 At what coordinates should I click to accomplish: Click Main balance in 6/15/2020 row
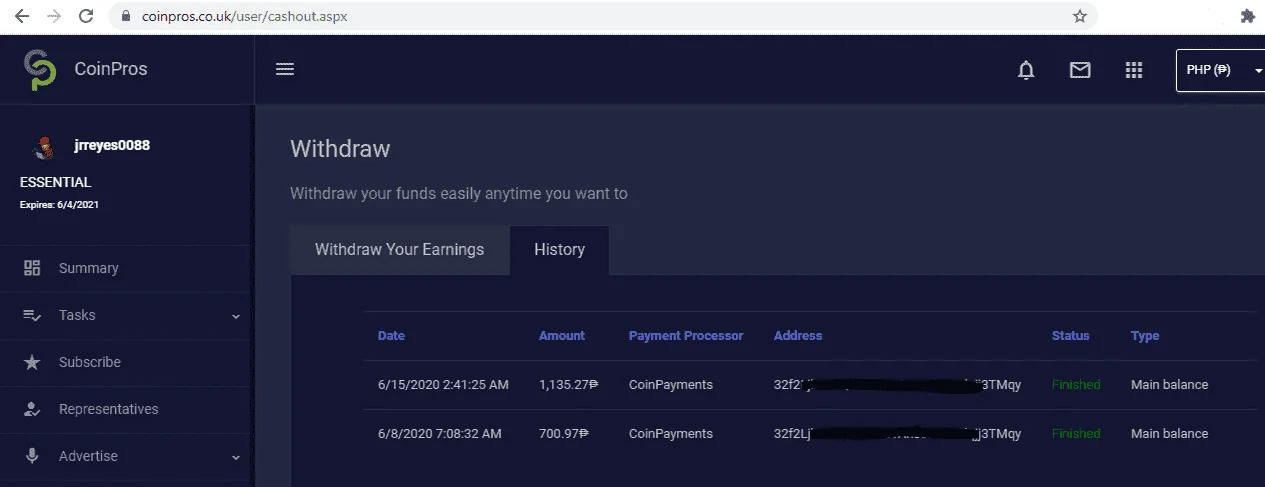[1169, 385]
